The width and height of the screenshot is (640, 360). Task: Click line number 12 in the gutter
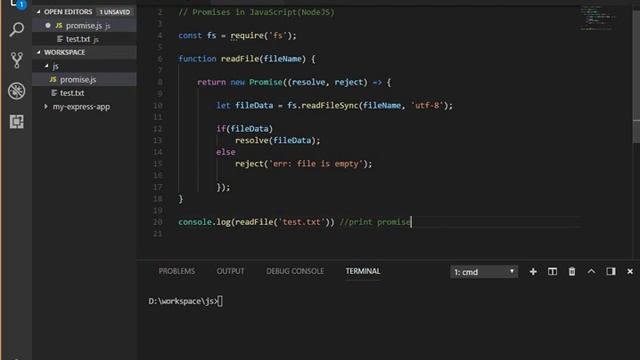(158, 129)
